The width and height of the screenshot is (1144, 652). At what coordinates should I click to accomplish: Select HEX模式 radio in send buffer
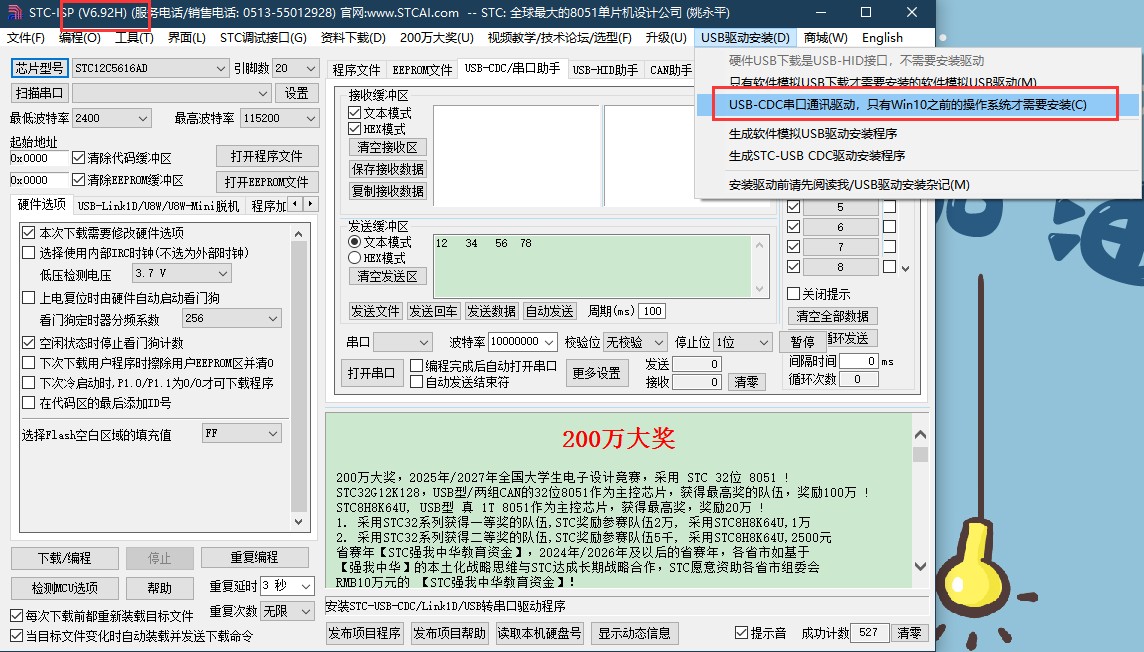[354, 258]
